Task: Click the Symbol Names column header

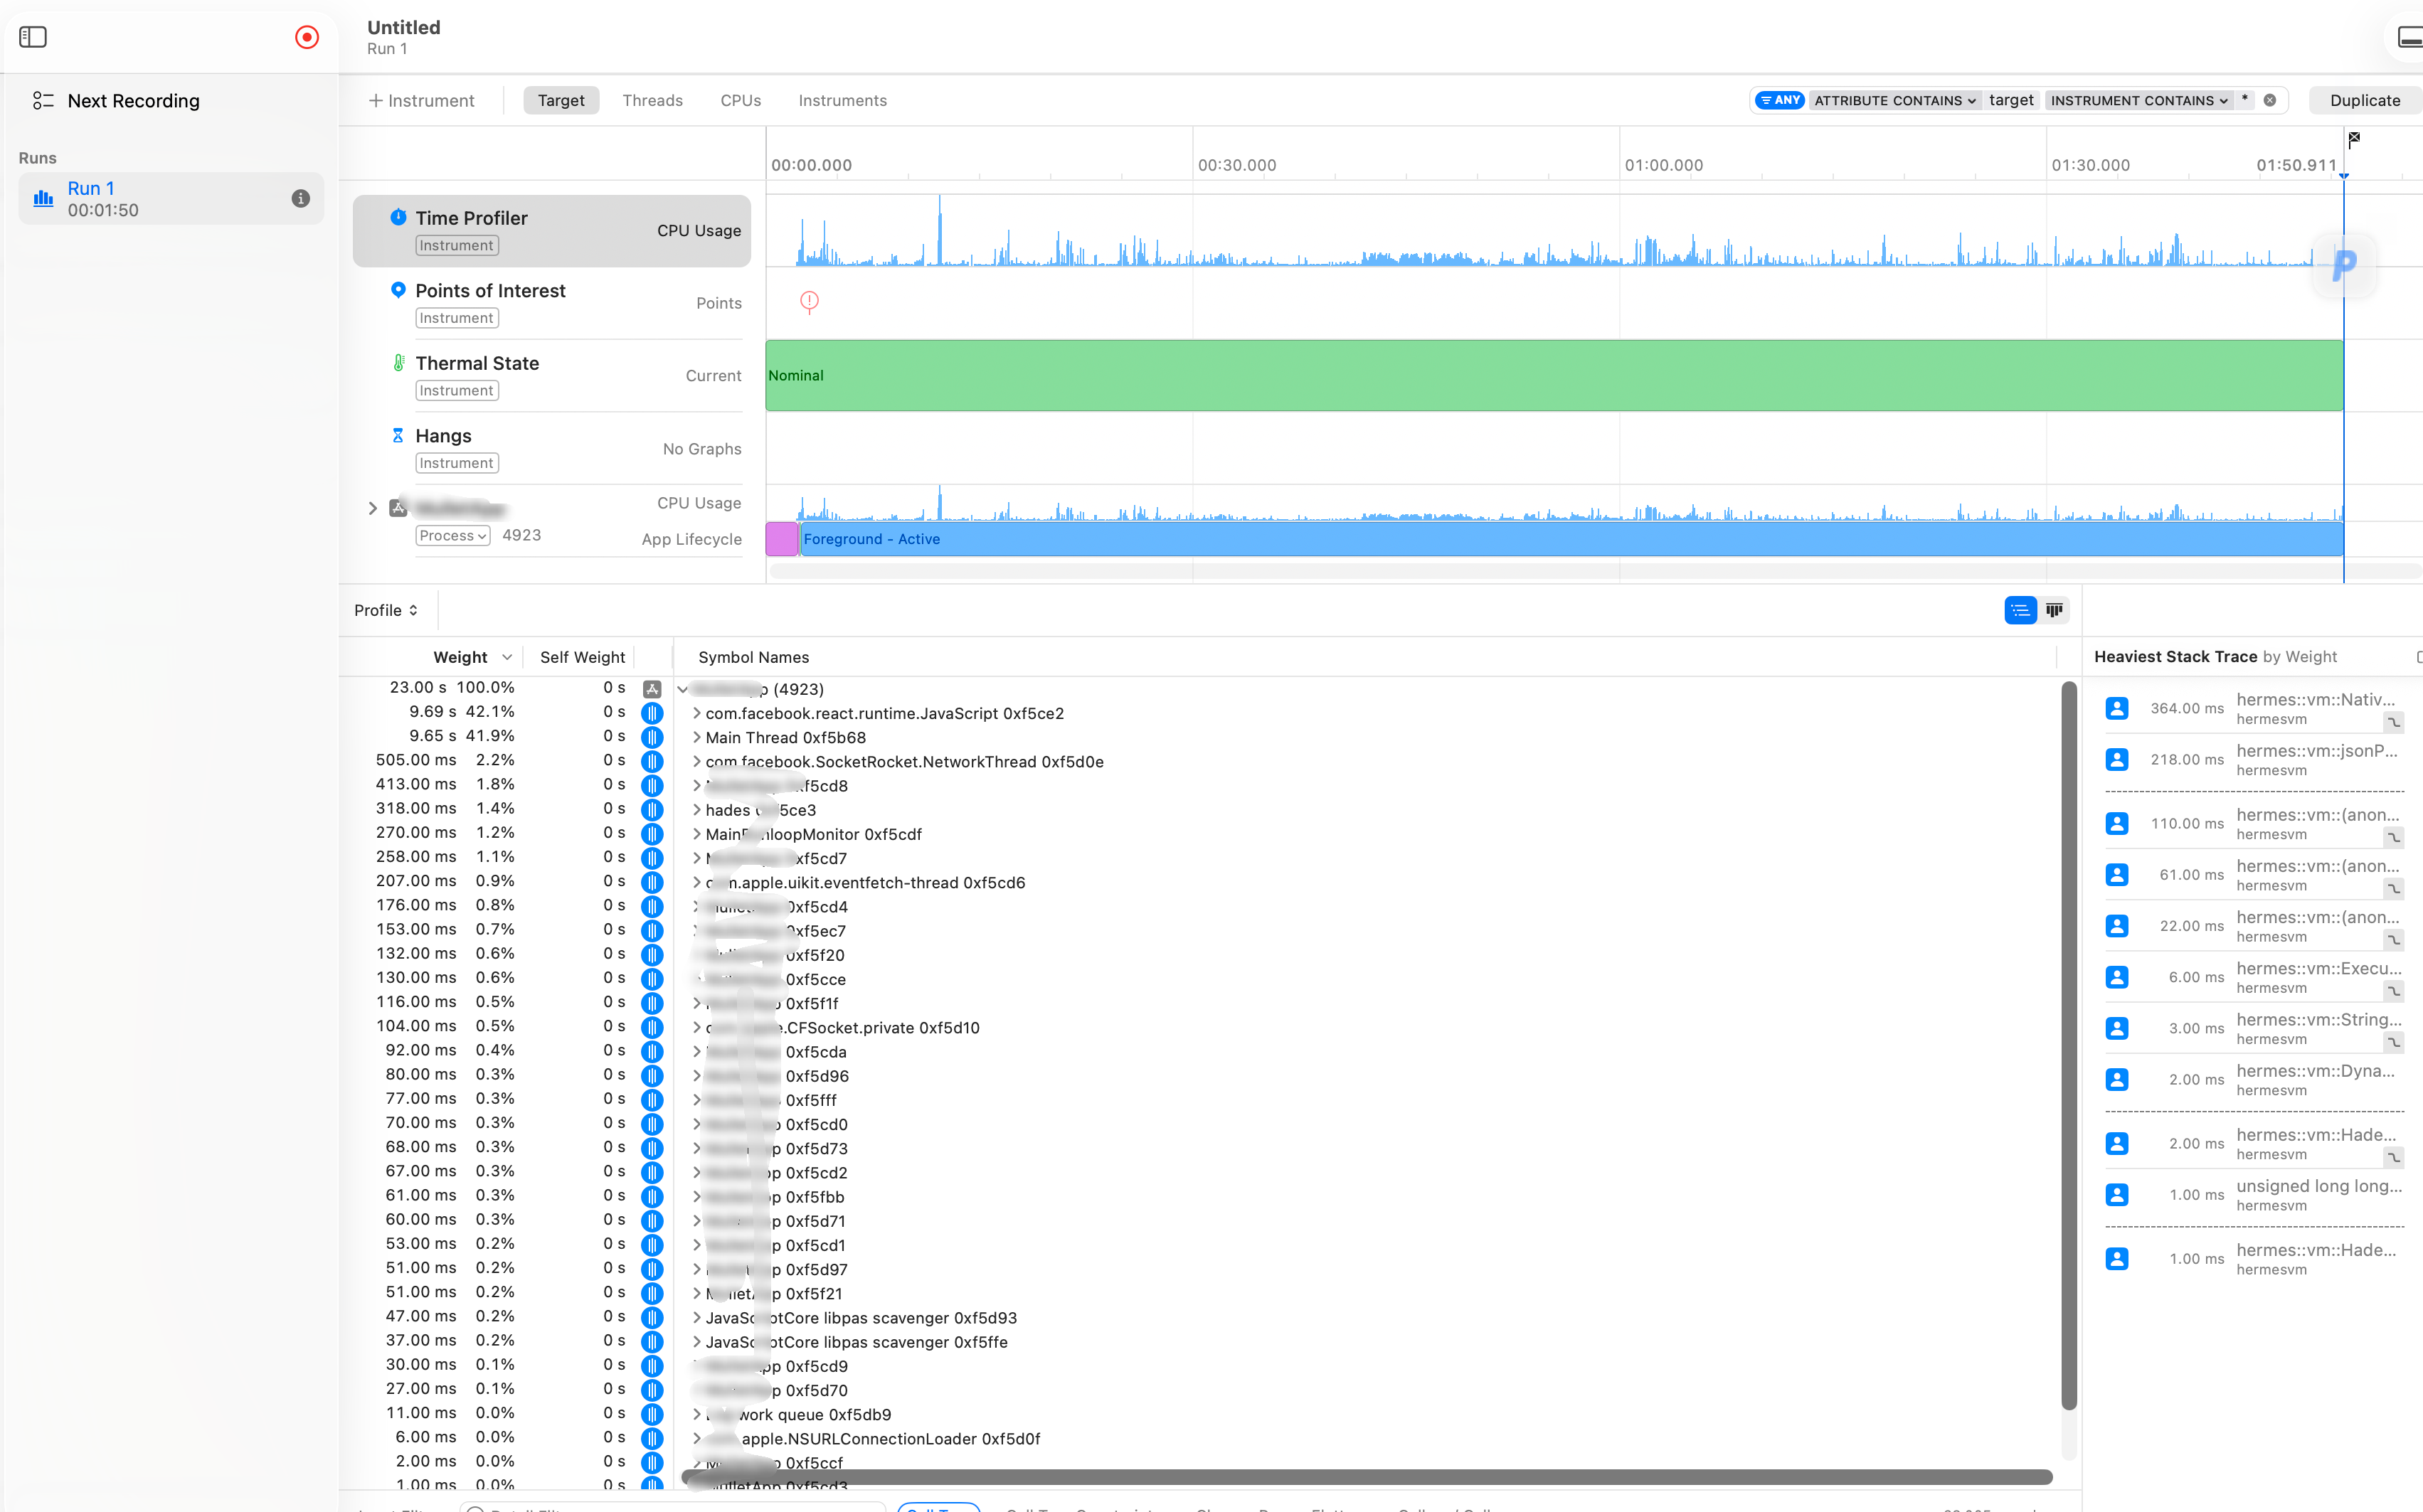Action: pos(753,657)
